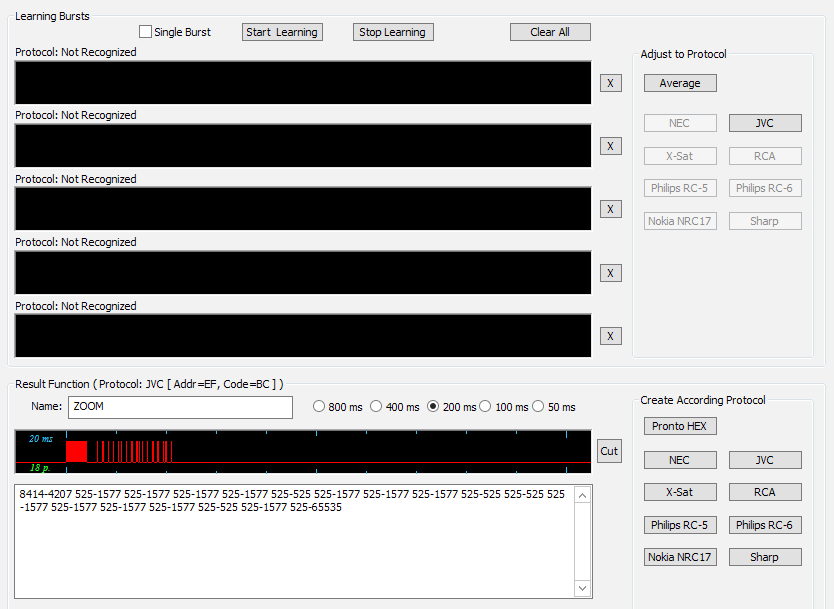Click the Pronto HEX button
This screenshot has width=834, height=609.
point(680,426)
